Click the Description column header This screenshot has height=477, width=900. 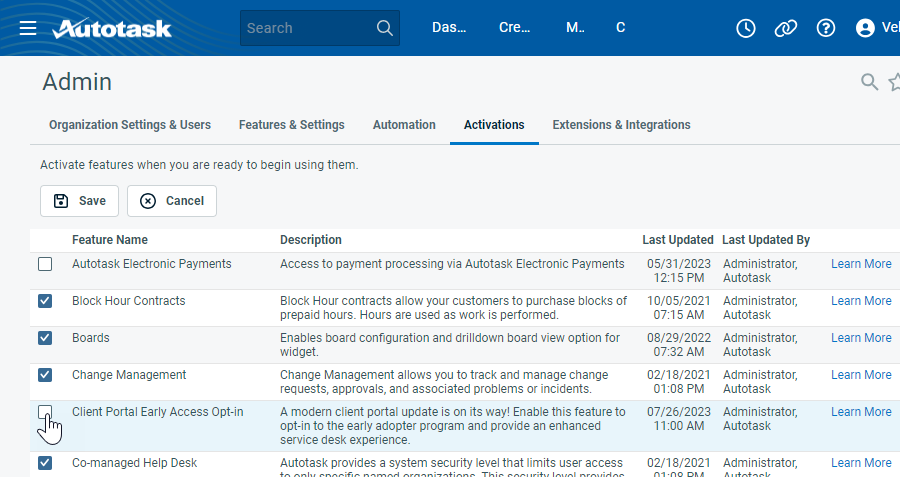[311, 240]
